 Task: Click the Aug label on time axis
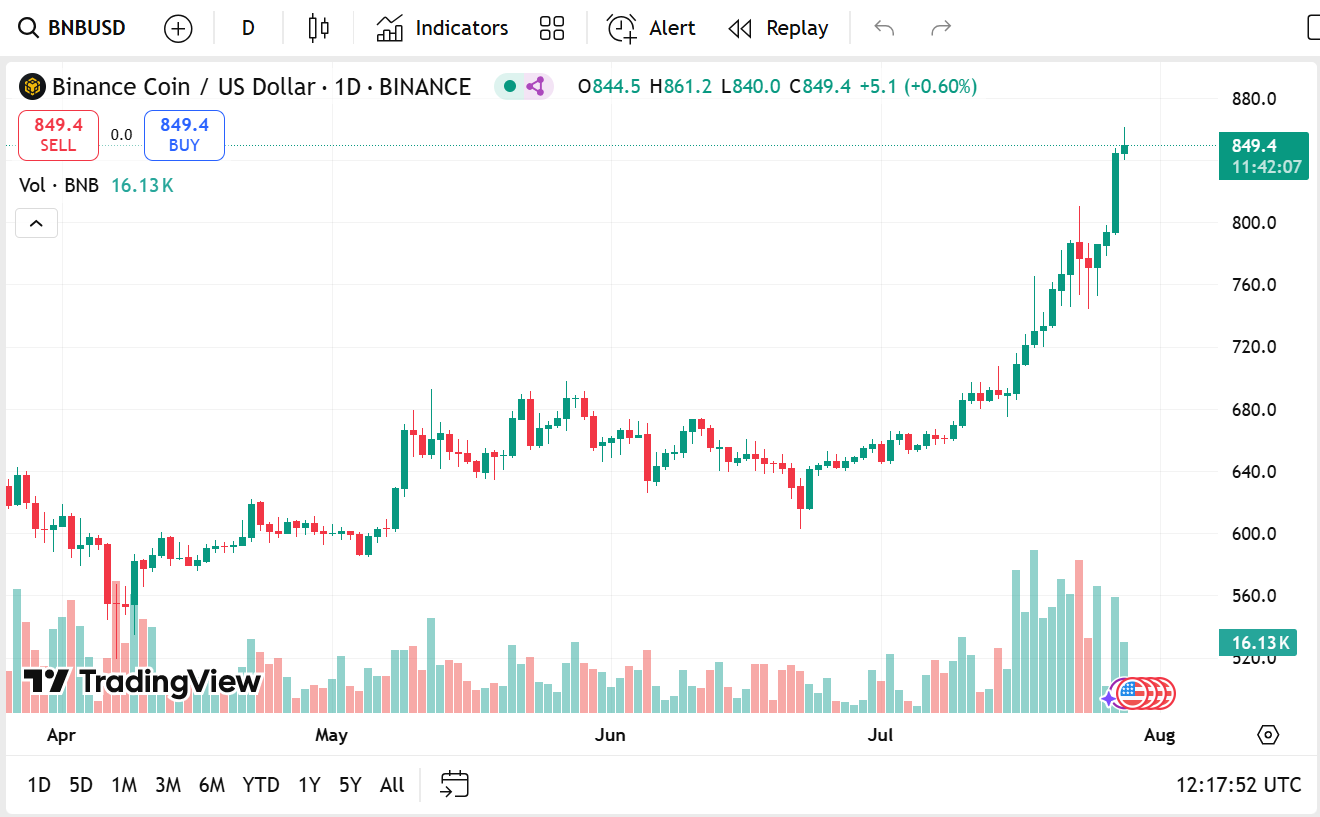point(1159,735)
